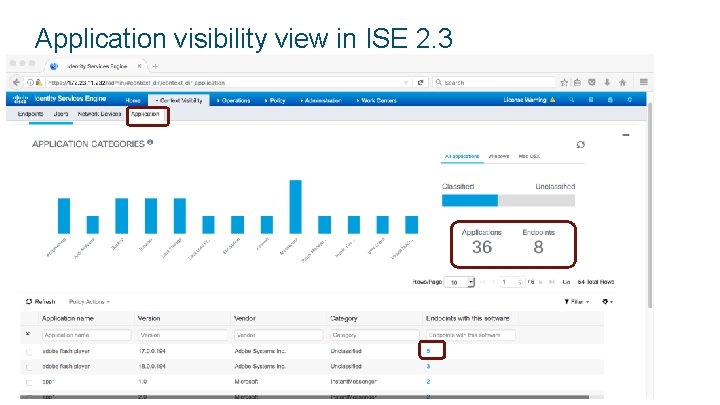This screenshot has height=405, width=720.
Task: Click the browser back arrow button
Action: click(x=17, y=82)
